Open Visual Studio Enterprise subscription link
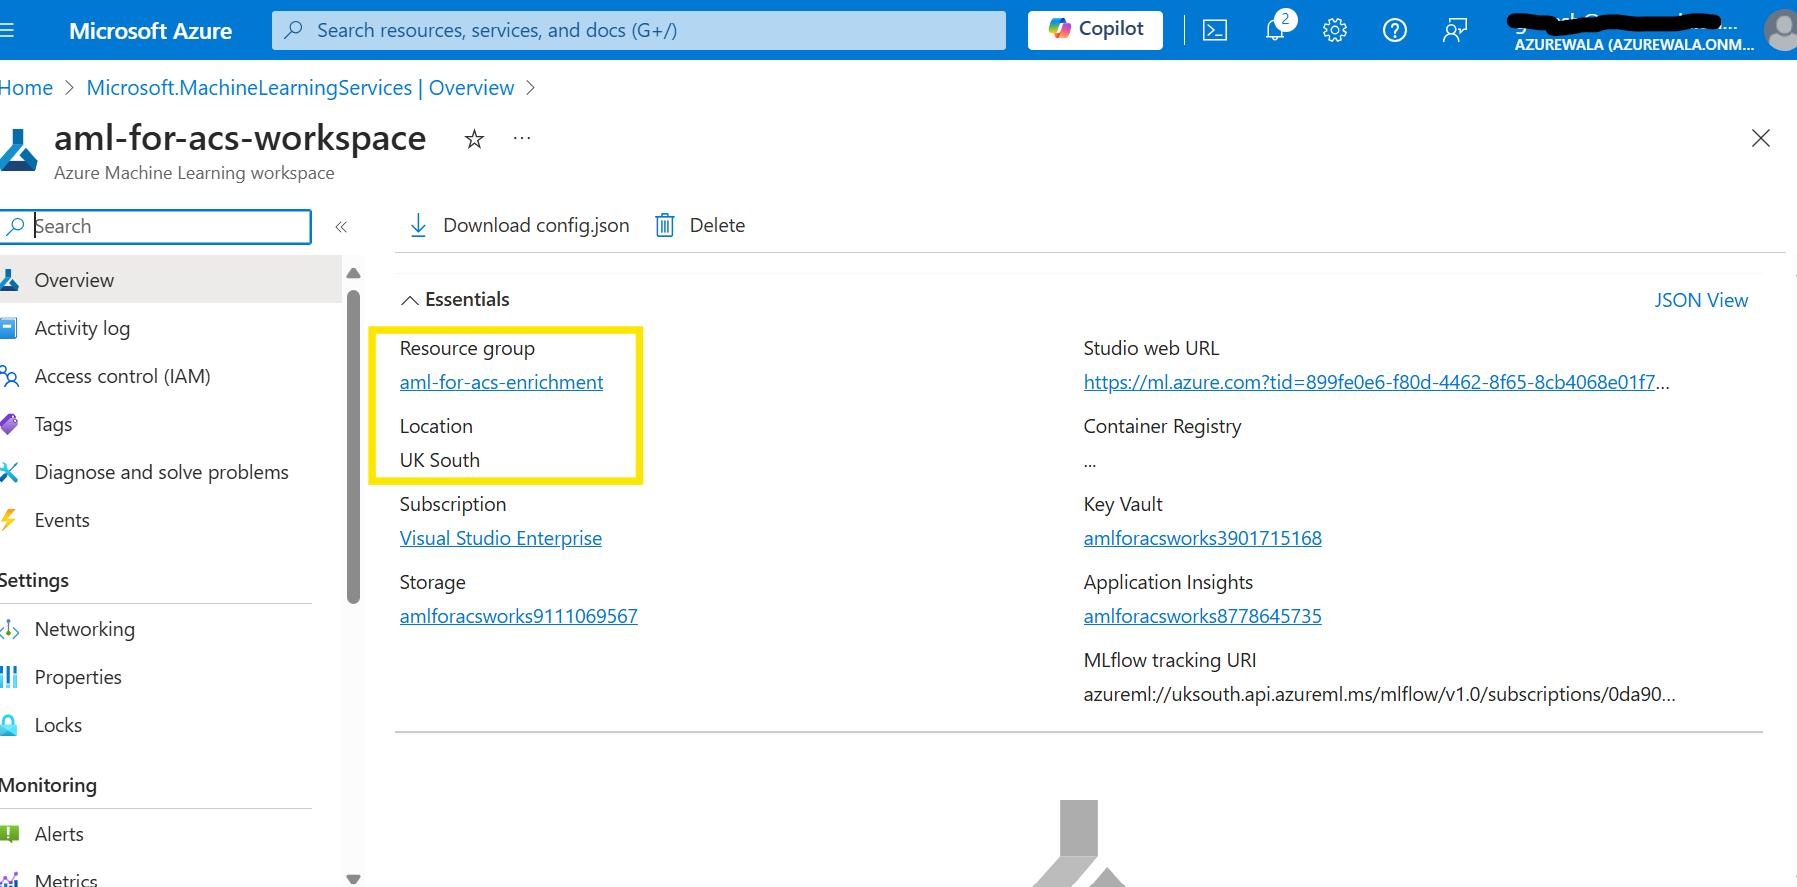The width and height of the screenshot is (1797, 887). (501, 538)
